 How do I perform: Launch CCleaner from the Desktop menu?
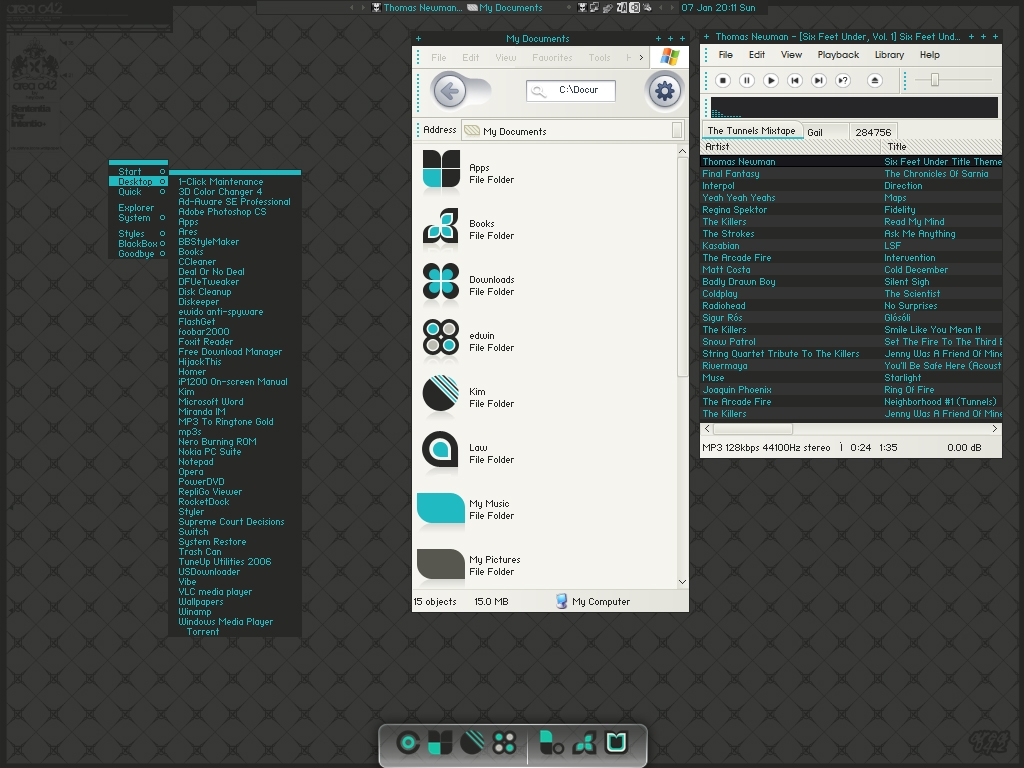[x=197, y=262]
